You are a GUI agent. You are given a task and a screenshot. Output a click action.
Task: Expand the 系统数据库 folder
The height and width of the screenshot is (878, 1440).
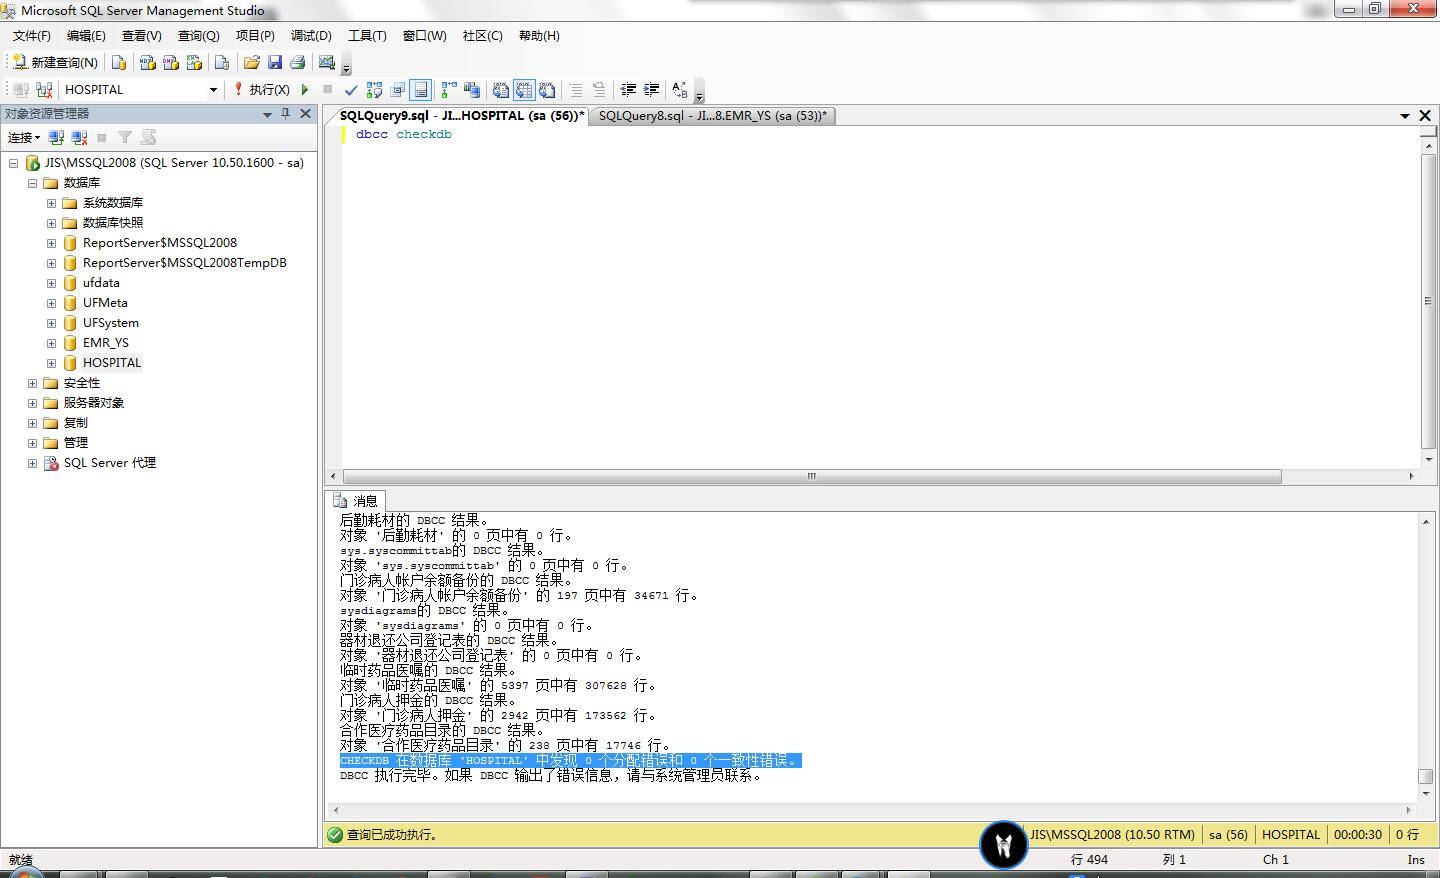click(51, 203)
